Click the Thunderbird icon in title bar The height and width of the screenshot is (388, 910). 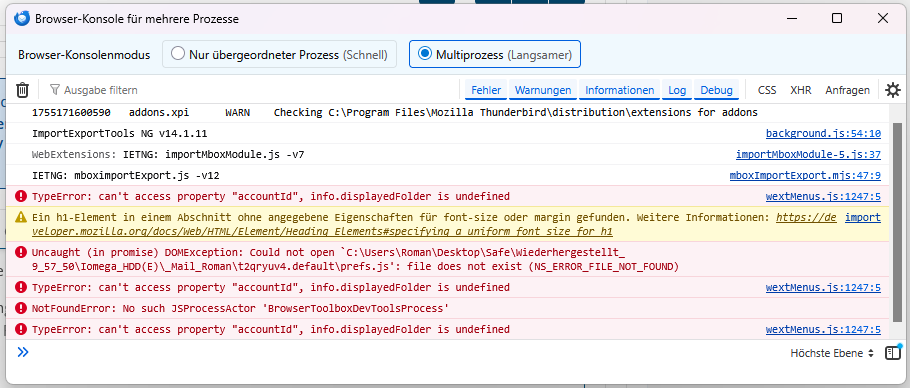point(21,19)
